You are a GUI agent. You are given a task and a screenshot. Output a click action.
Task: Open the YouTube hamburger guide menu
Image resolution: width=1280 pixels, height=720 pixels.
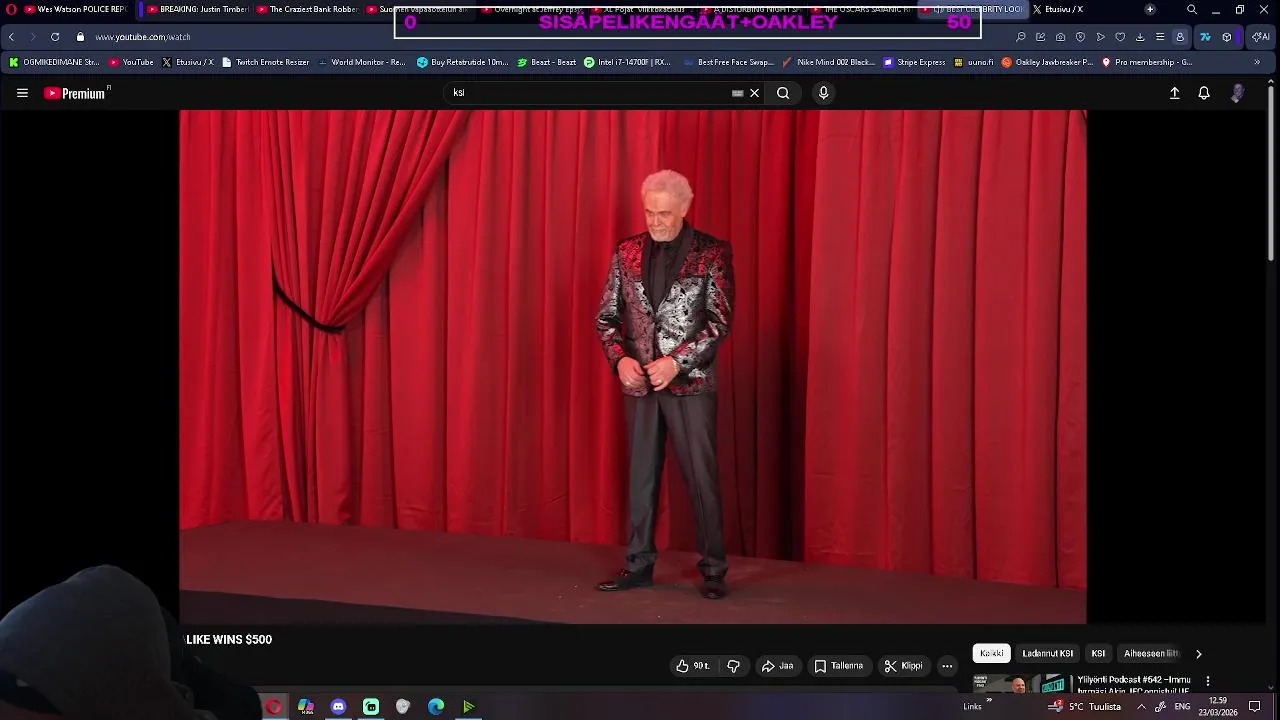point(22,93)
